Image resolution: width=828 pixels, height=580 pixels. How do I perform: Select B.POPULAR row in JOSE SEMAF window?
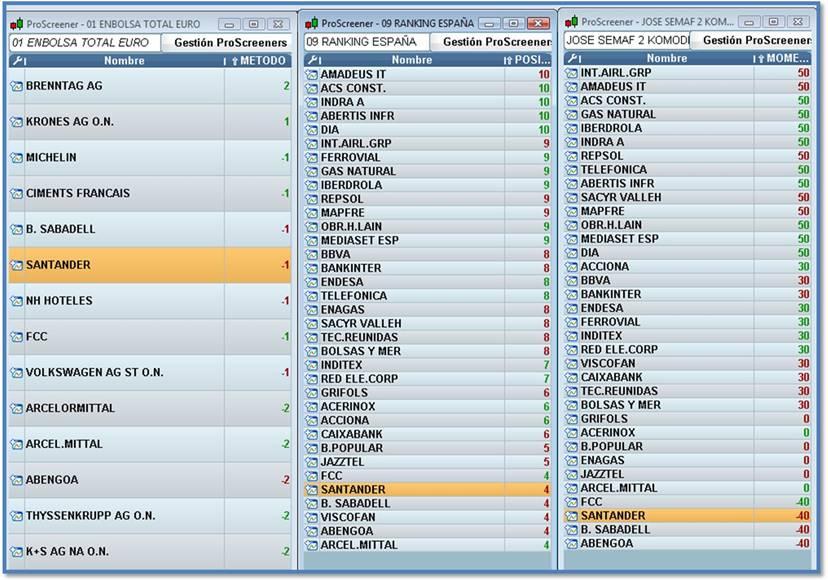pos(688,446)
